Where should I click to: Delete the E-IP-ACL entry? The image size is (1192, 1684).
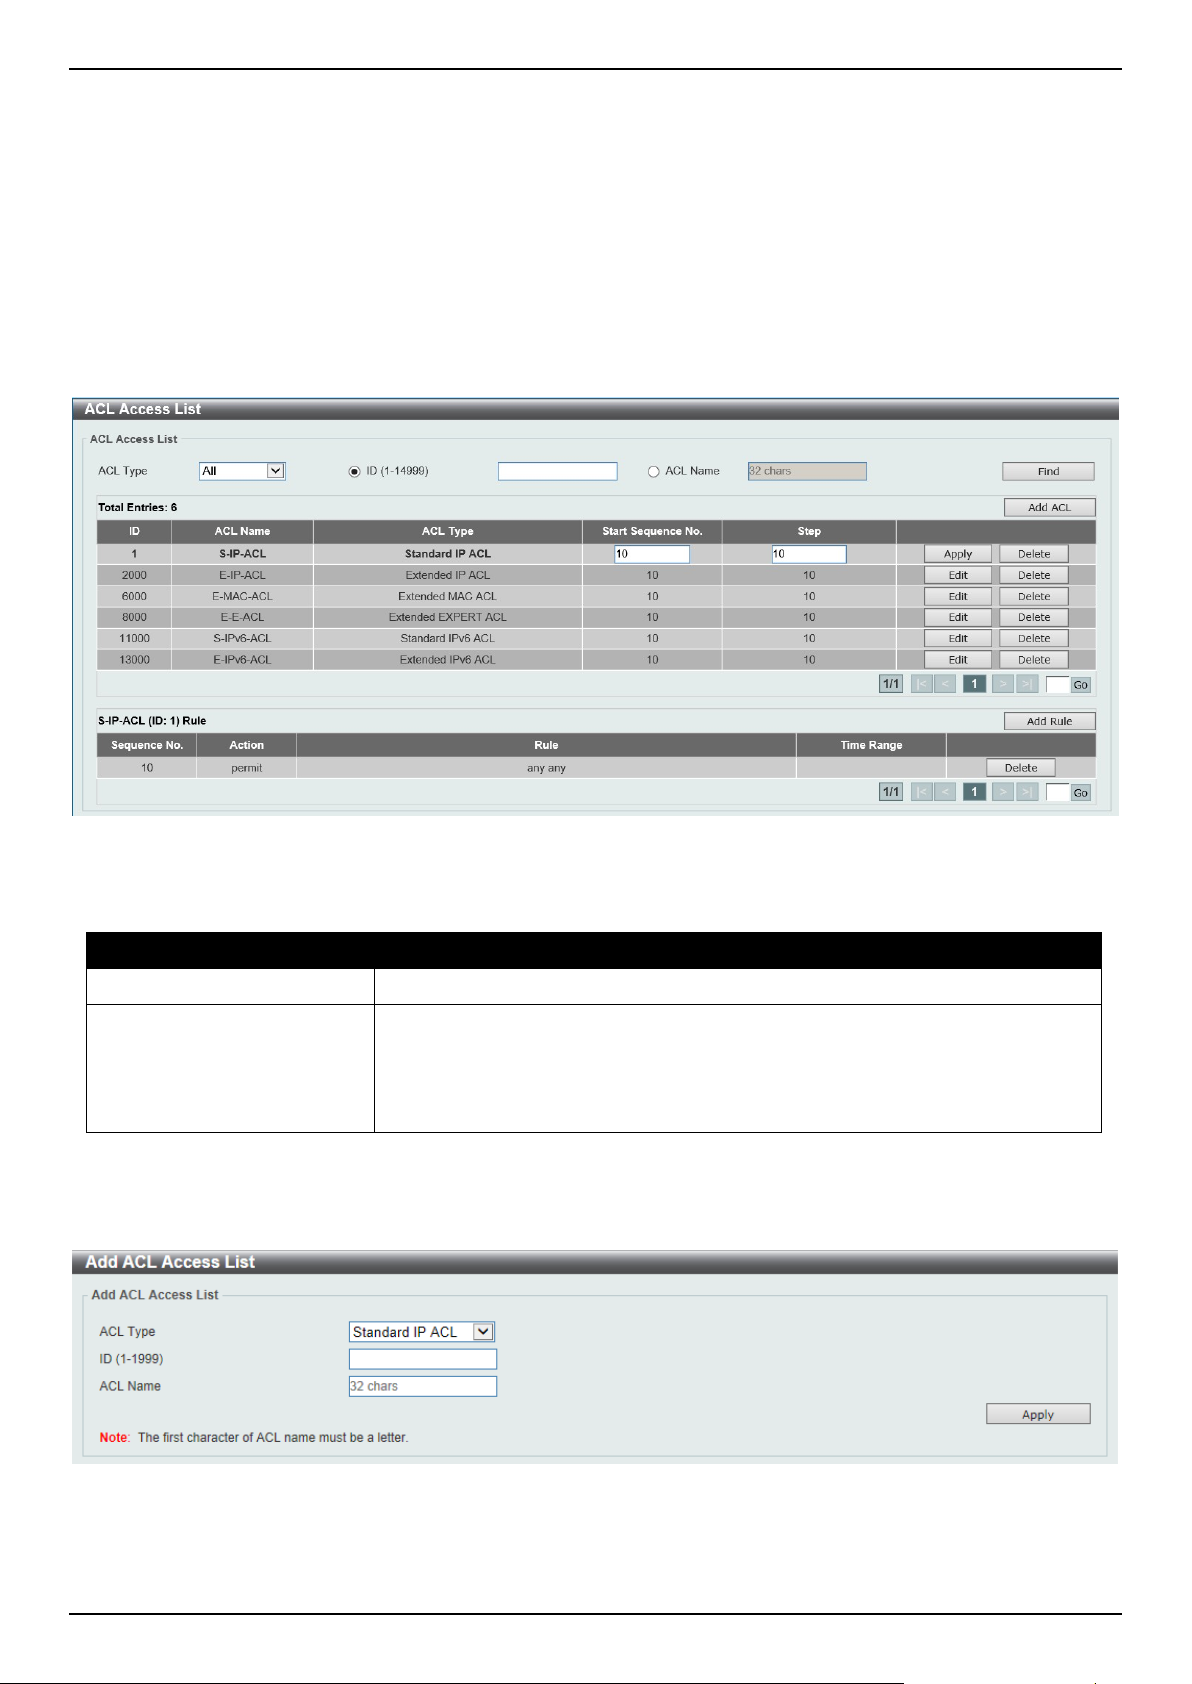pyautogui.click(x=1034, y=575)
